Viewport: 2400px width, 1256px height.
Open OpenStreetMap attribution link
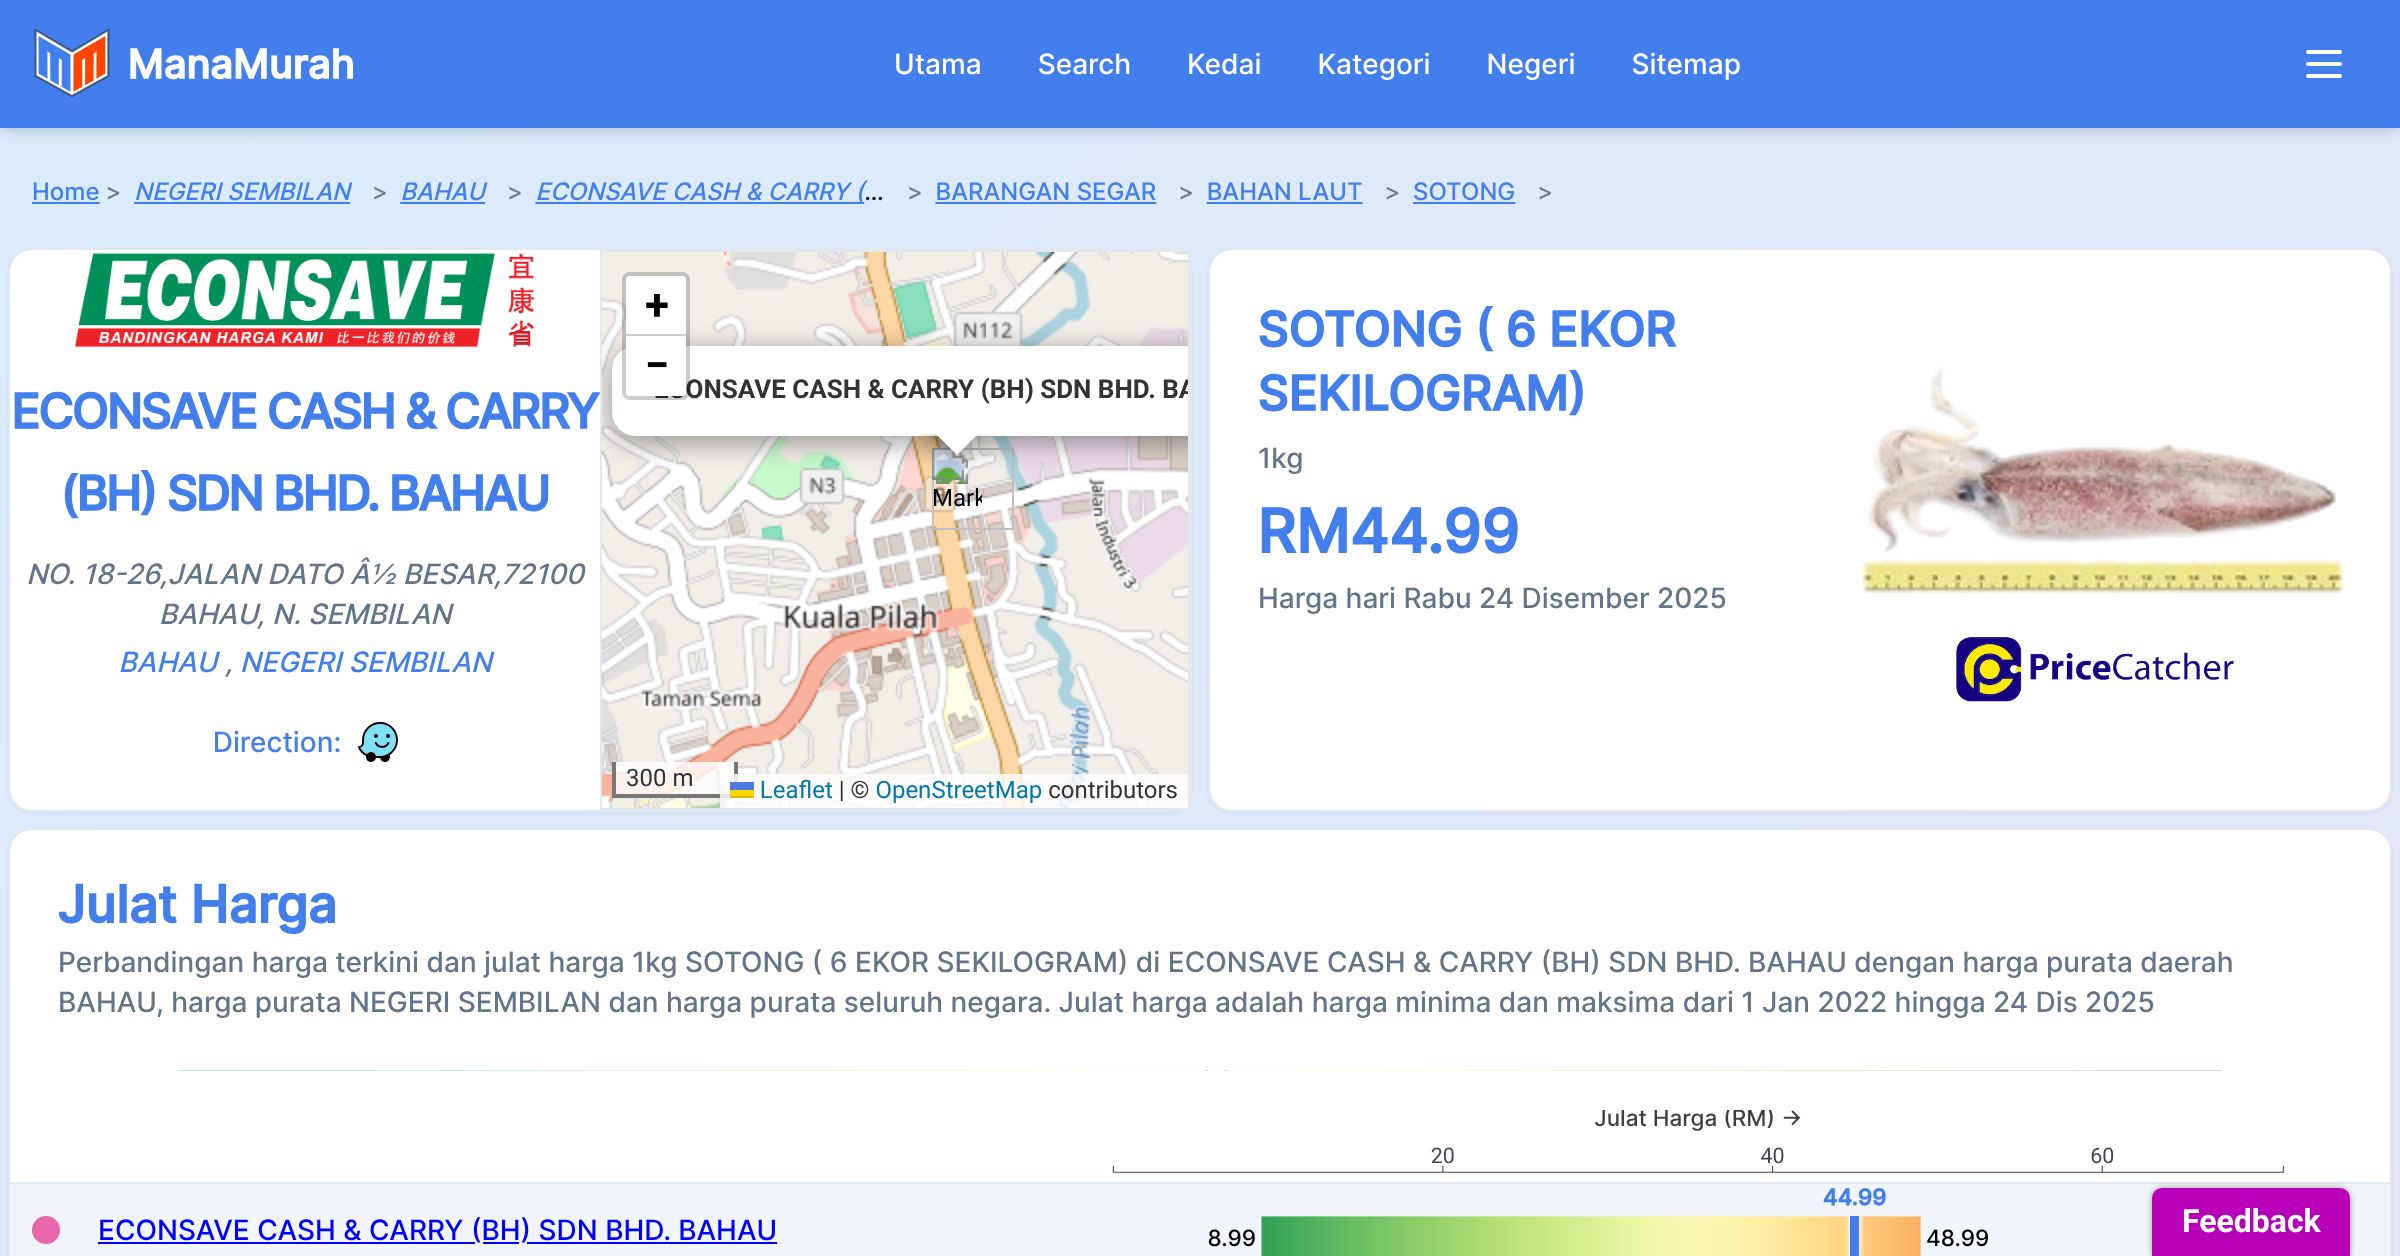[958, 790]
